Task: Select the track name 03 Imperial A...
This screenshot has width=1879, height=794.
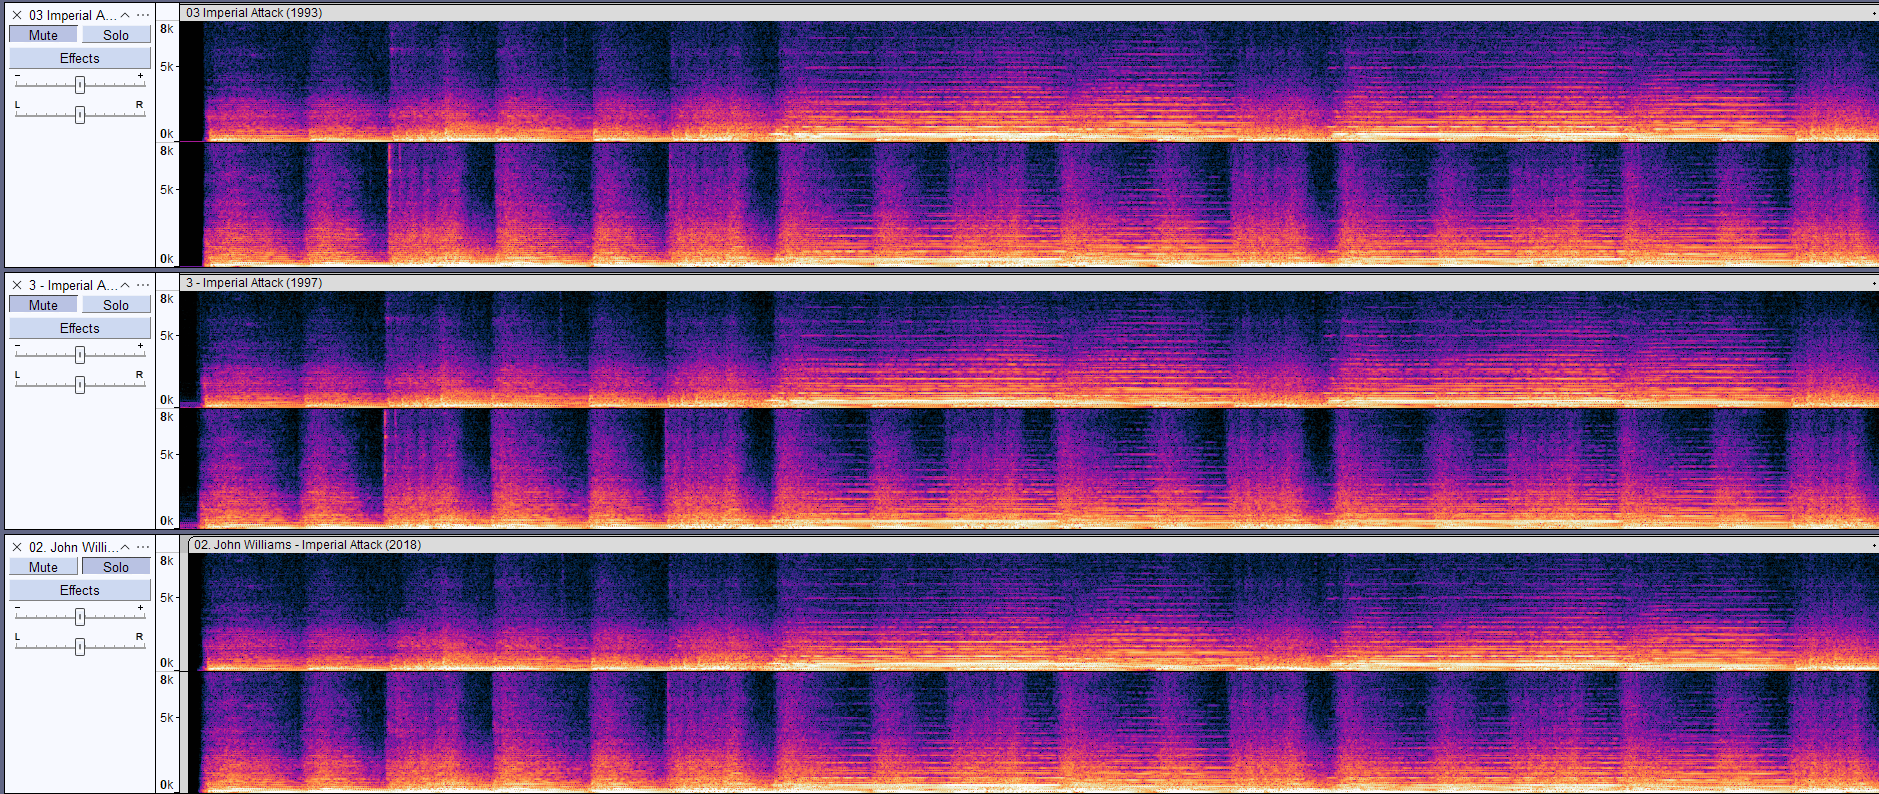Action: 72,15
